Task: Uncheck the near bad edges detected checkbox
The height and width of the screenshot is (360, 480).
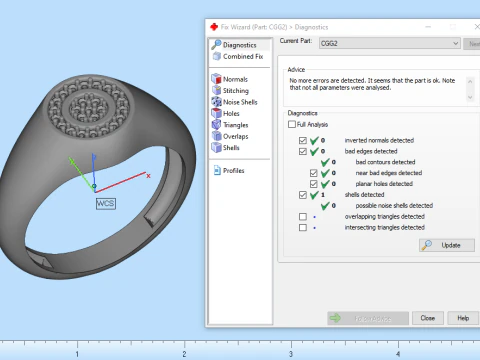Action: click(313, 173)
